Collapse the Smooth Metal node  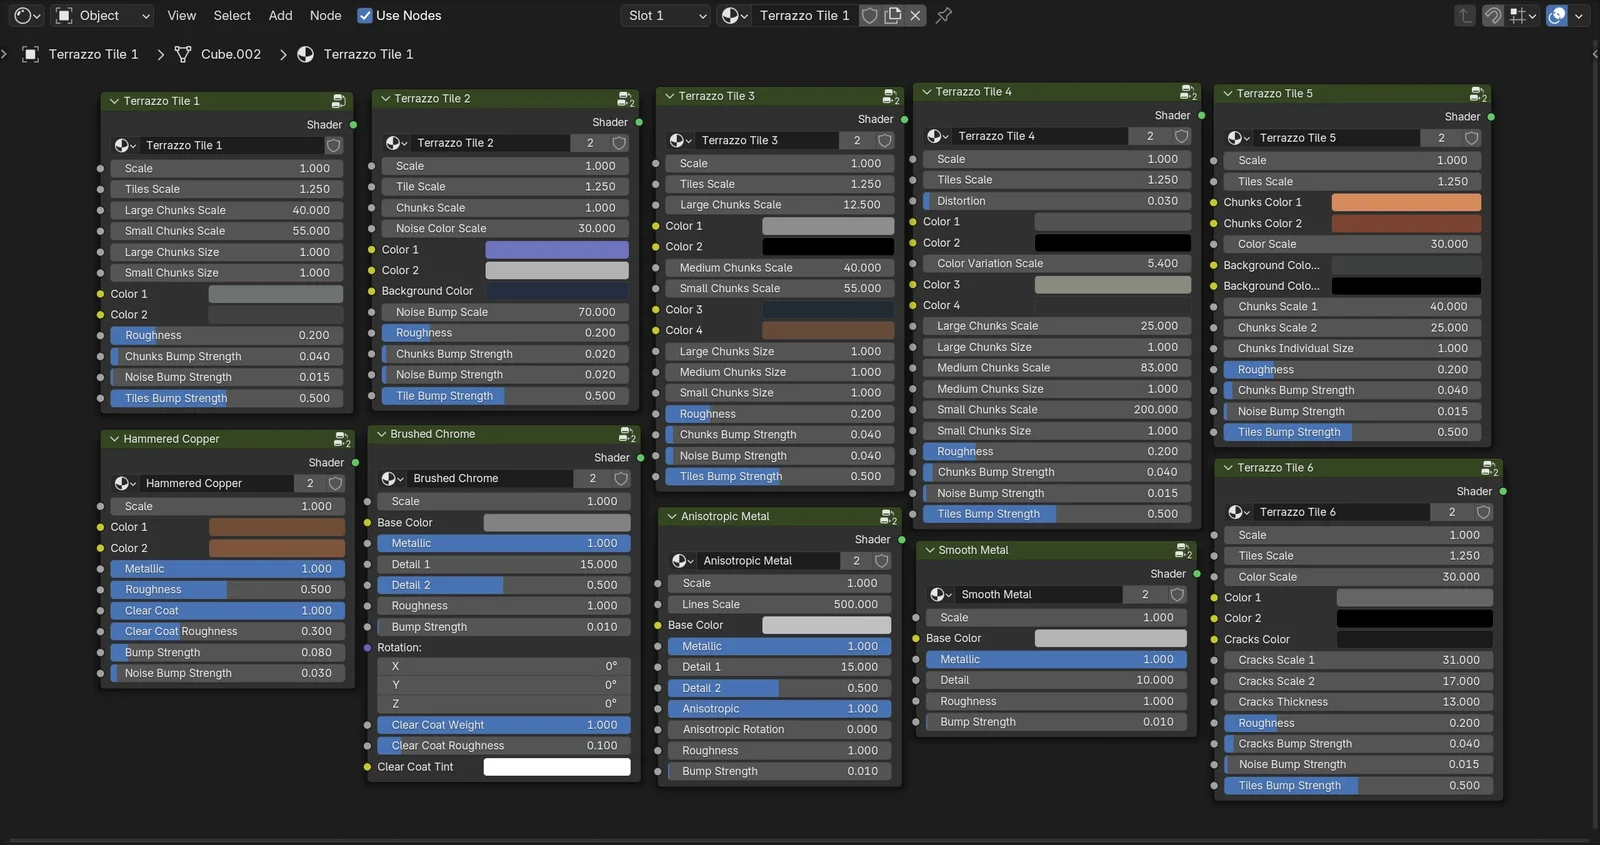click(930, 550)
